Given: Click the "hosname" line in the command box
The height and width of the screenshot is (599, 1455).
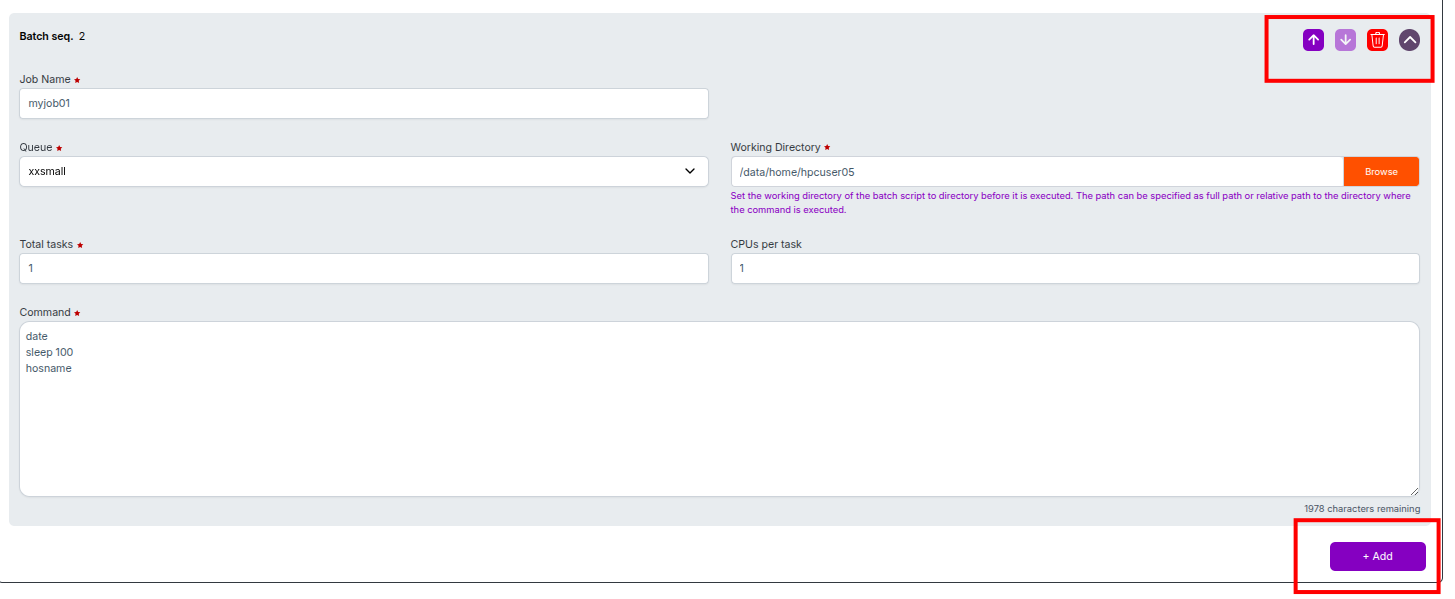Looking at the screenshot, I should [x=49, y=368].
